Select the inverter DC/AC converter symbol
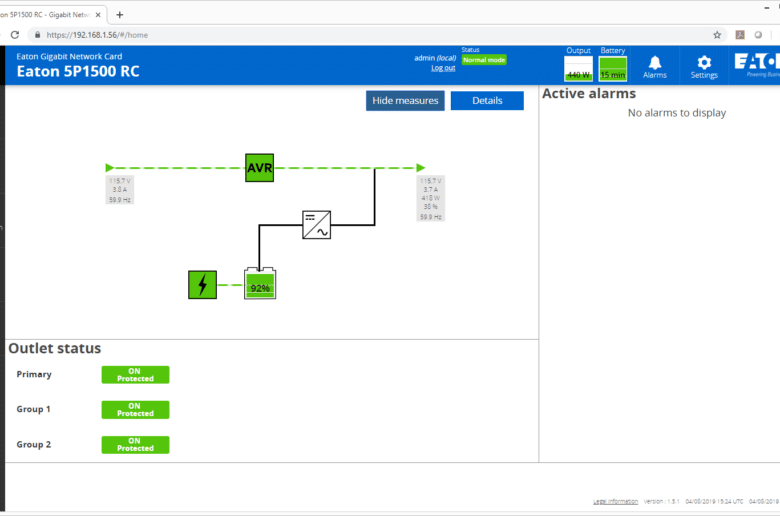 316,225
